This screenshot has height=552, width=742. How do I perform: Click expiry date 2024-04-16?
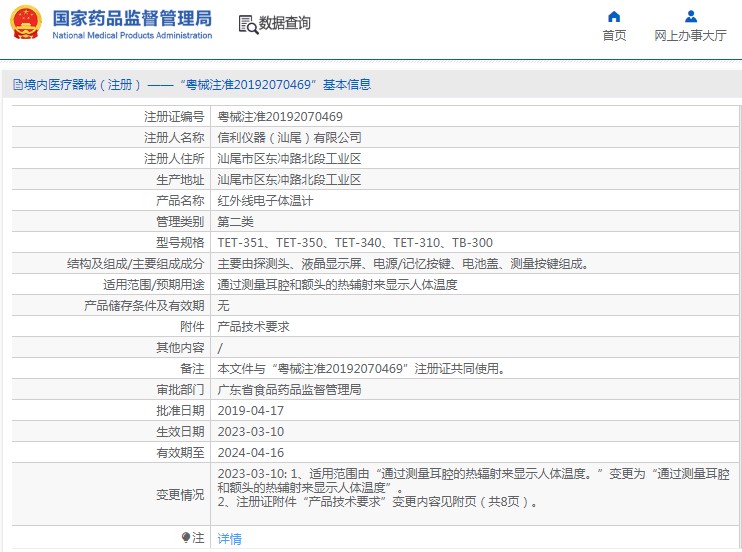(x=250, y=453)
